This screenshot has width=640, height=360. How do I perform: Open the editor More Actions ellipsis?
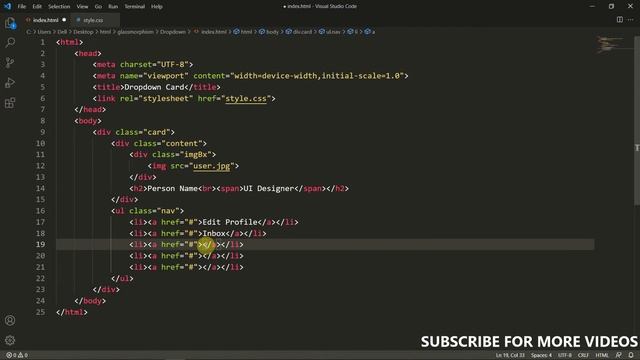[x=631, y=20]
